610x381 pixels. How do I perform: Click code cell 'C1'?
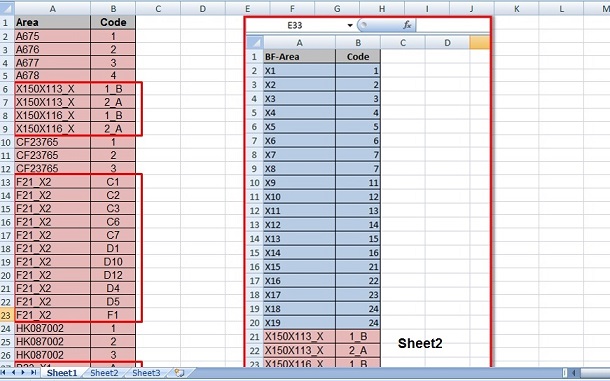point(113,182)
